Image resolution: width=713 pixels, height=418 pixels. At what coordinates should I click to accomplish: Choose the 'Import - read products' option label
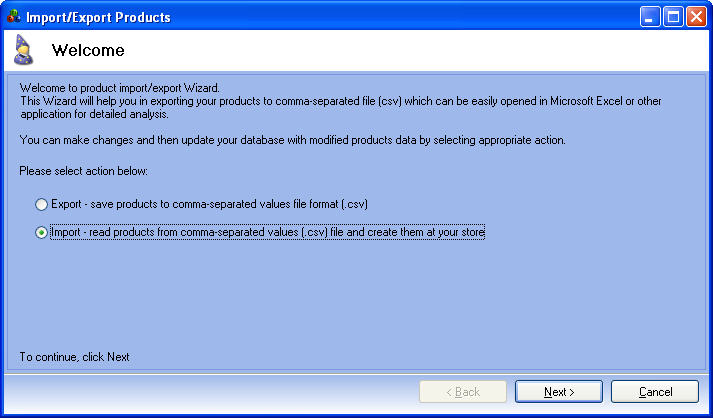268,232
